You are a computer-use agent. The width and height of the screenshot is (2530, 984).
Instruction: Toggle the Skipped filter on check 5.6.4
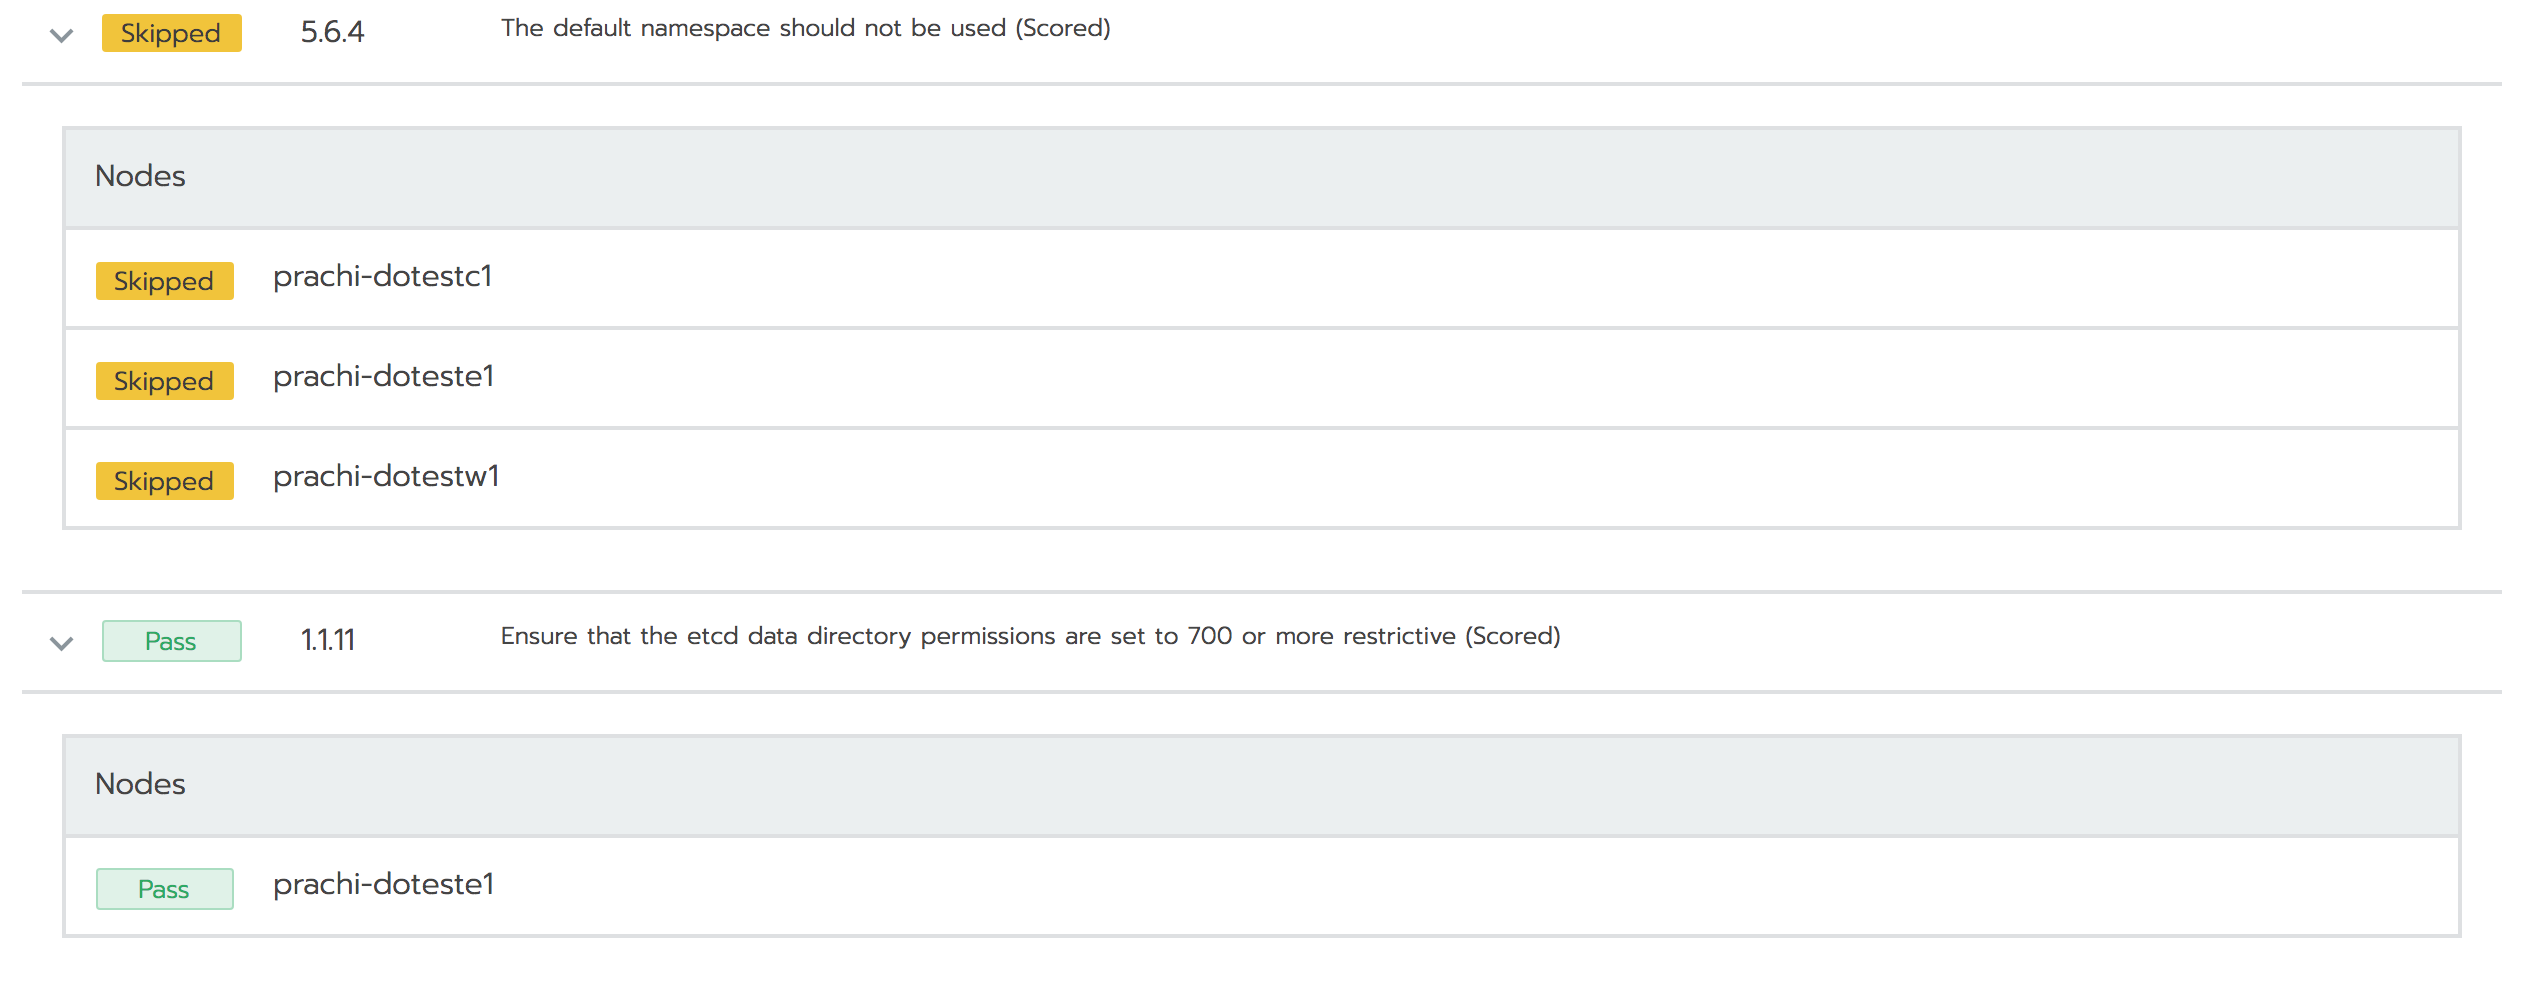coord(170,33)
